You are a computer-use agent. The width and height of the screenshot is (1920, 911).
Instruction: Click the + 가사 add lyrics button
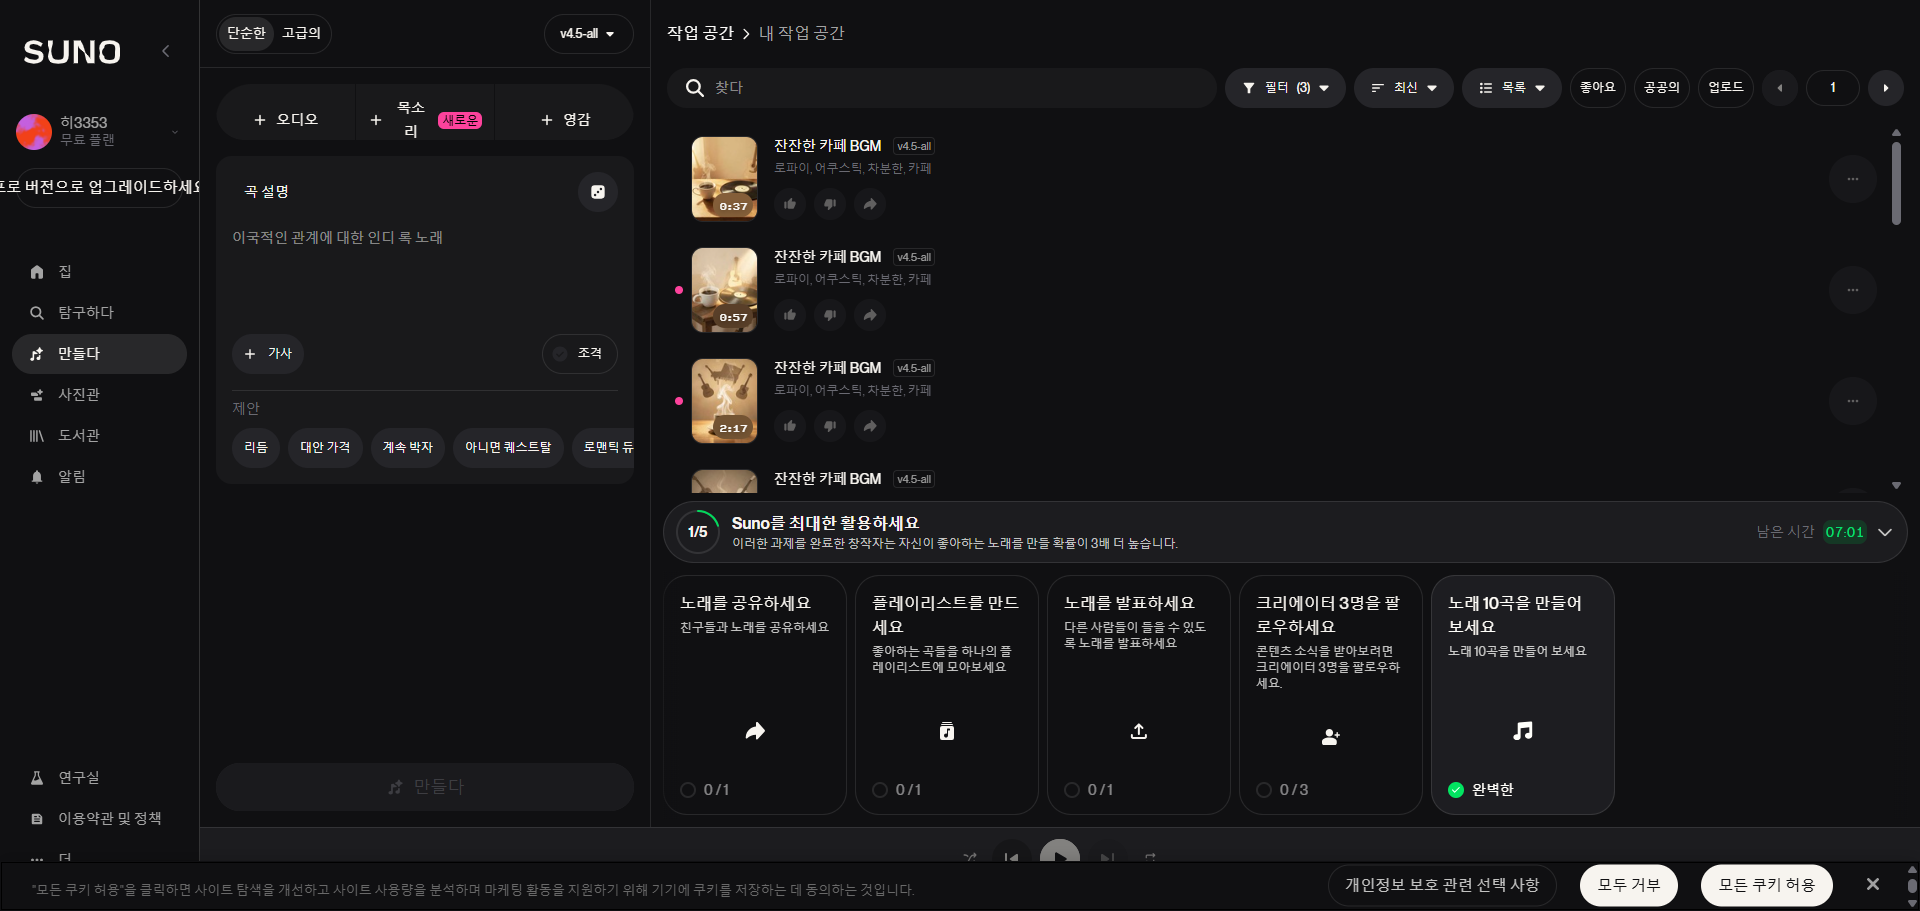(x=268, y=354)
